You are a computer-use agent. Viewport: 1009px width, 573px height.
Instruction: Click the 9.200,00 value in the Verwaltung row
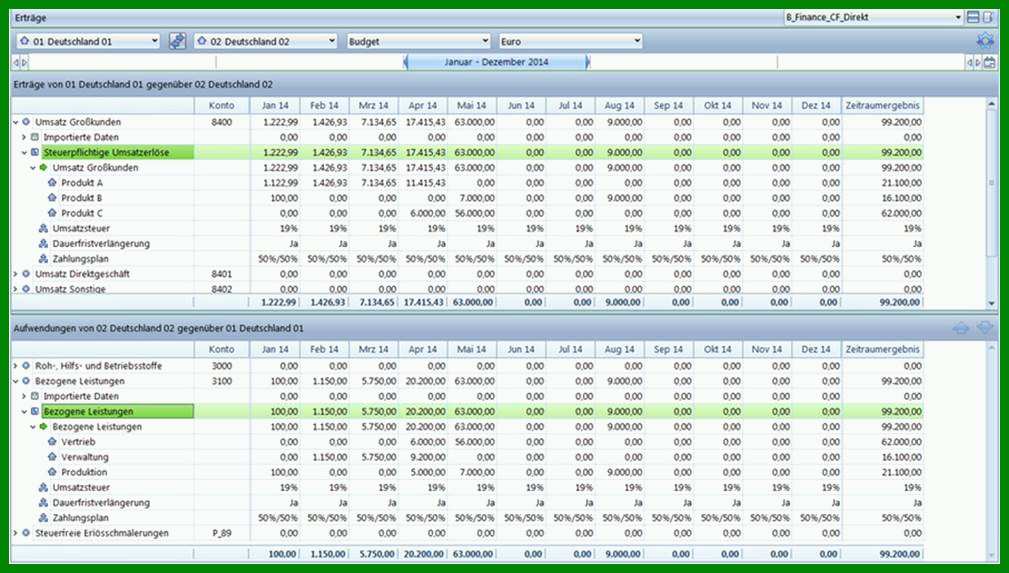[428, 457]
